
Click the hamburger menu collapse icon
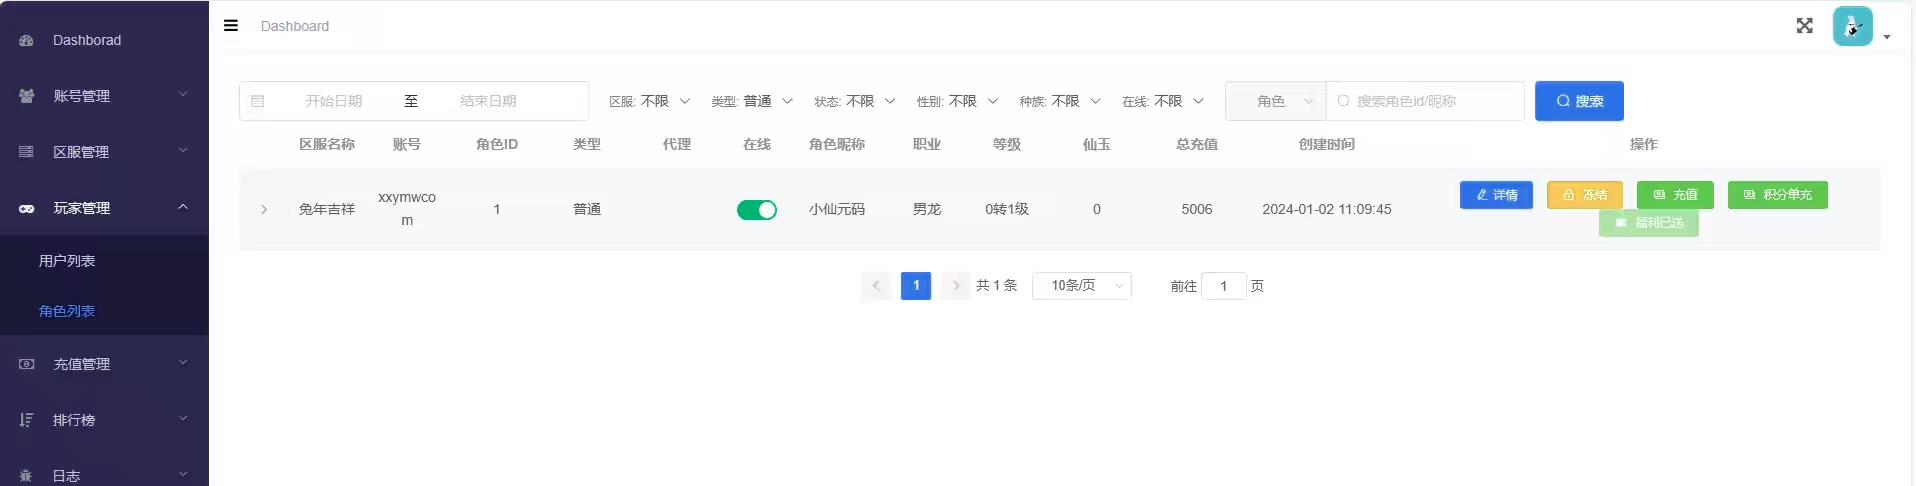coord(231,26)
